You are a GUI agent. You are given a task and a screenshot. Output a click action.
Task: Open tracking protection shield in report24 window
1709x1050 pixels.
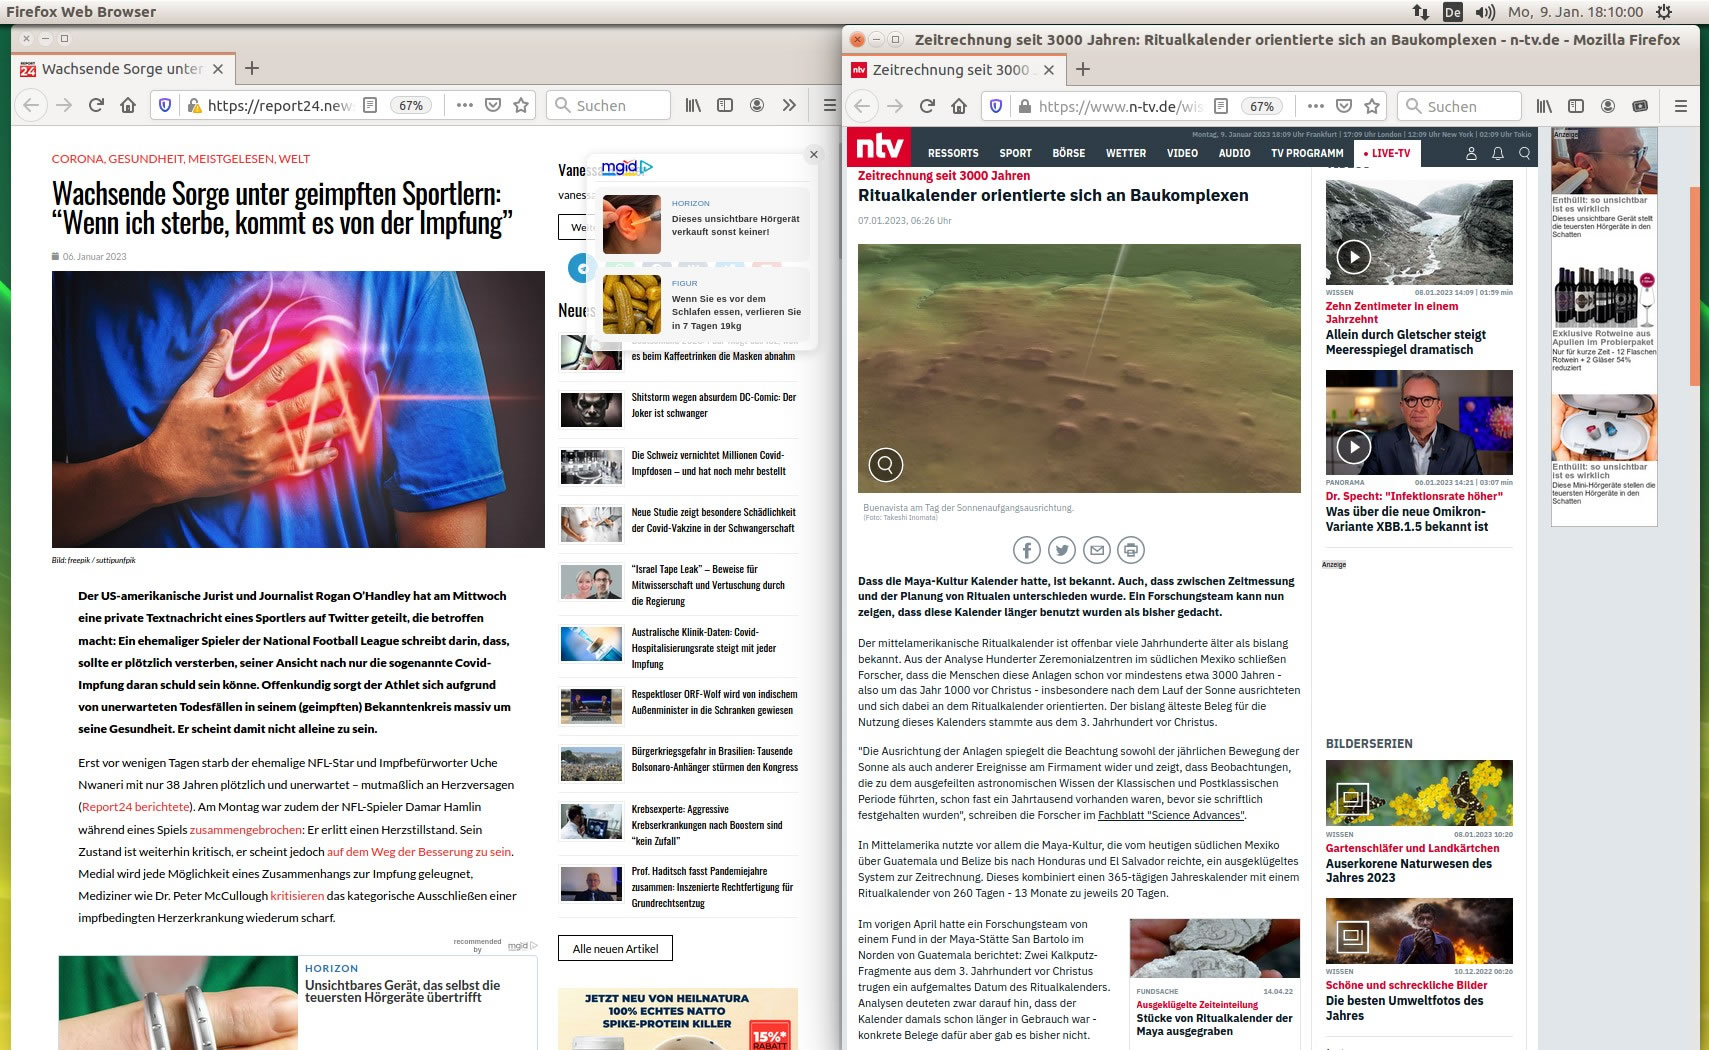165,105
